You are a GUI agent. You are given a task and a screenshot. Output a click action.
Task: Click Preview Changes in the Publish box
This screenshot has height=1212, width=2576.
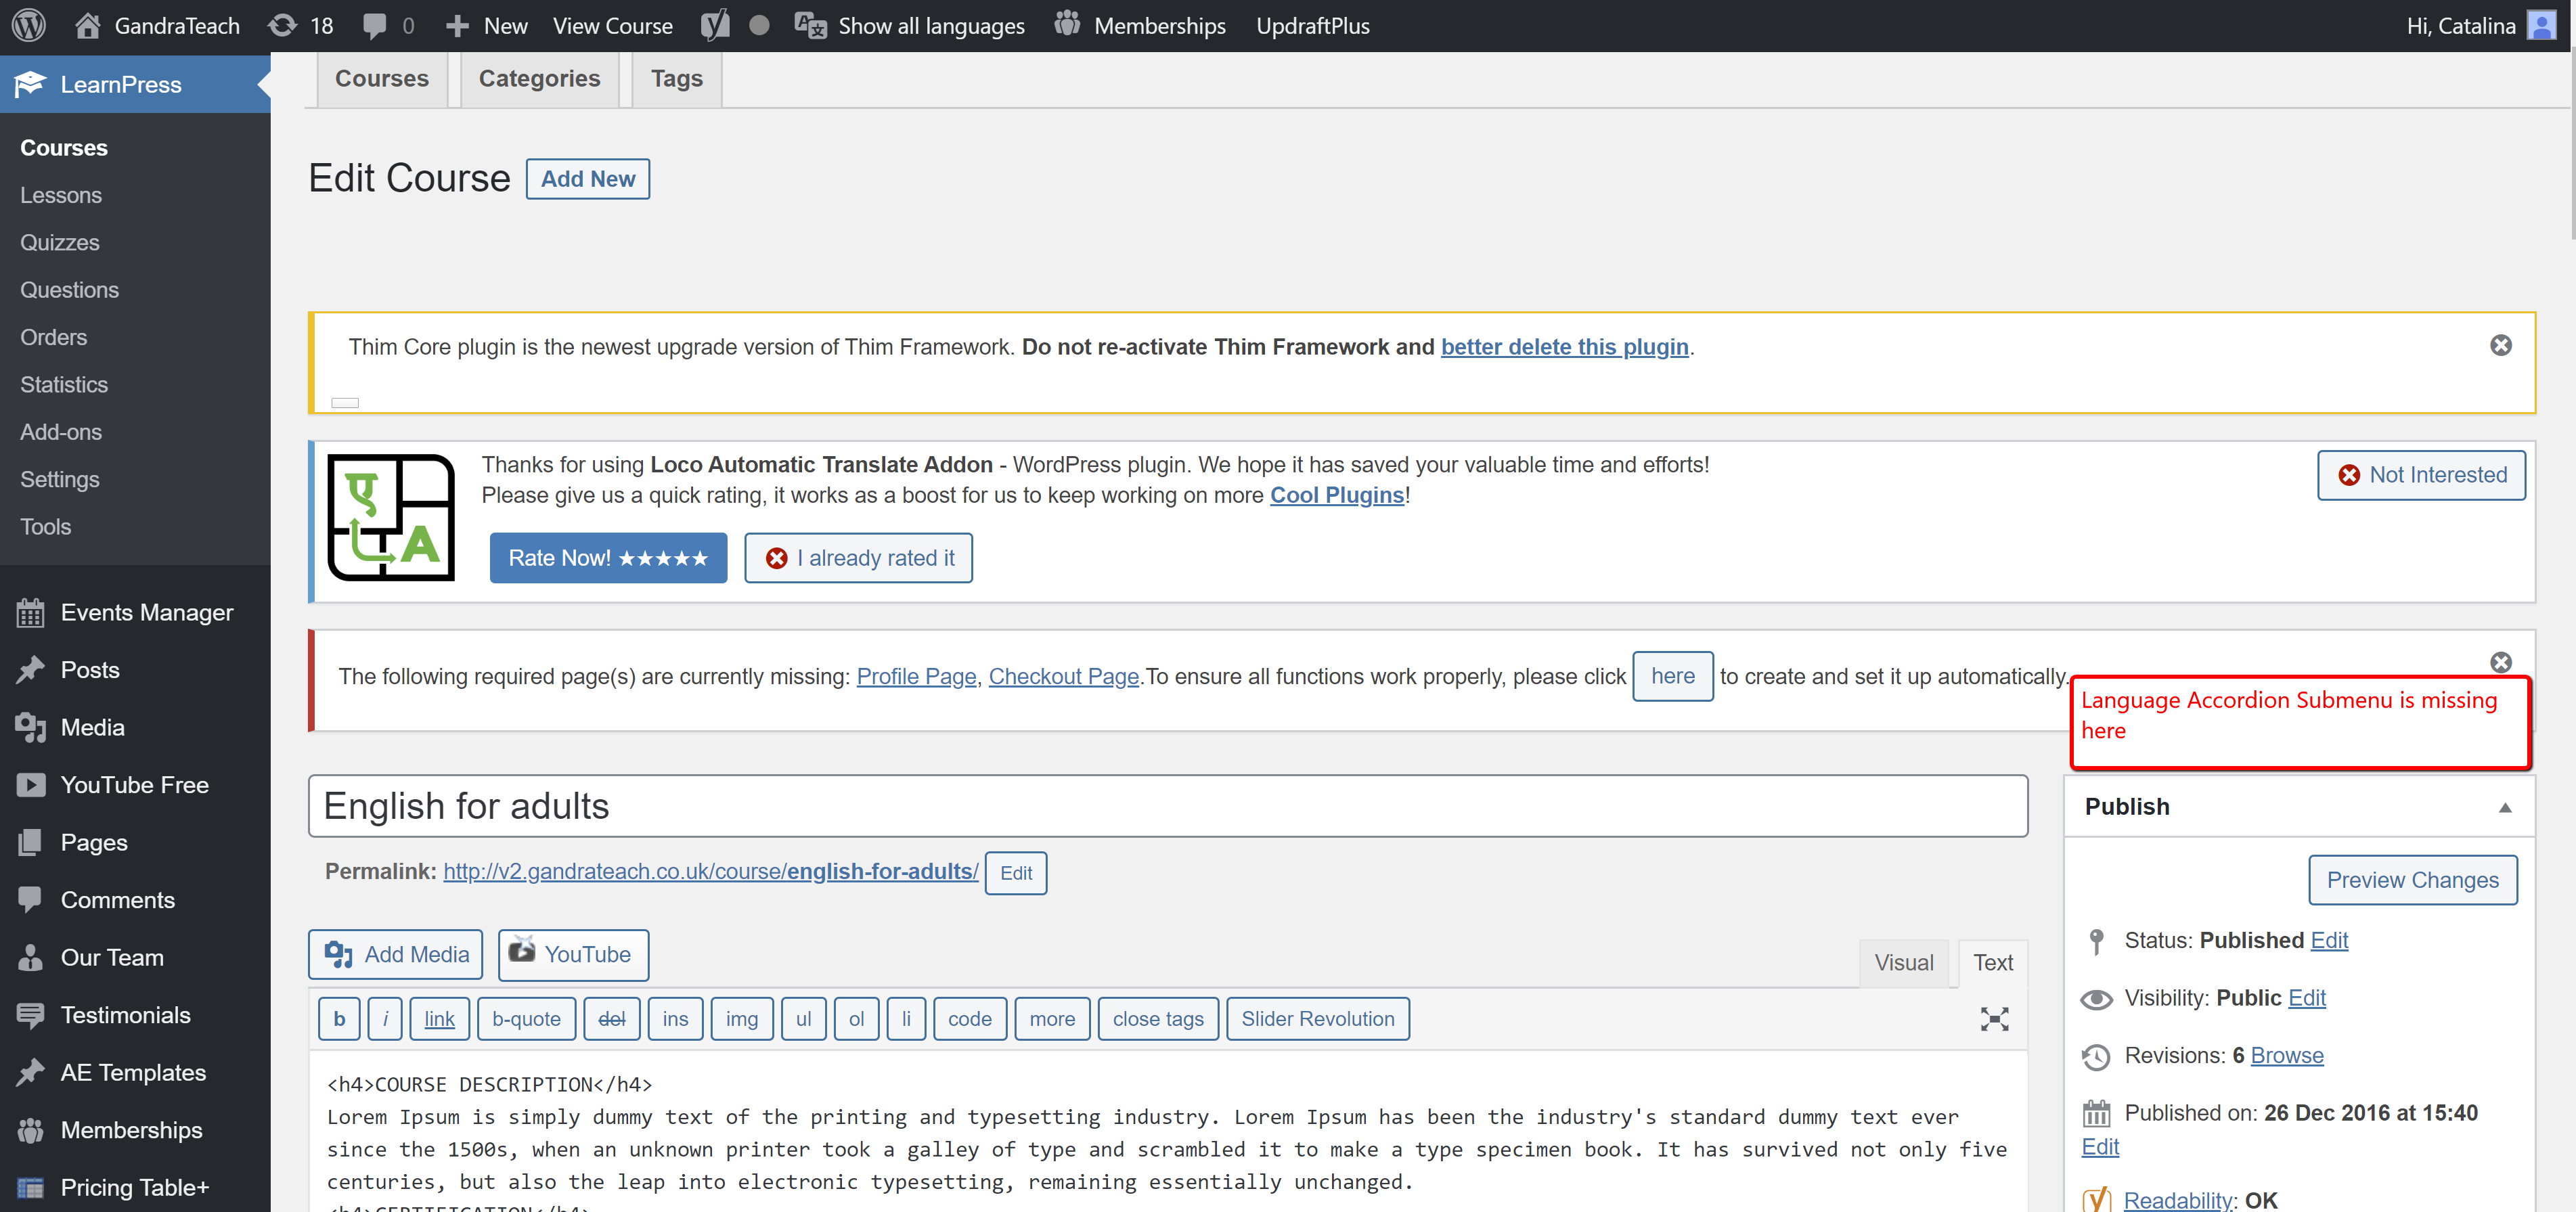[x=2413, y=880]
